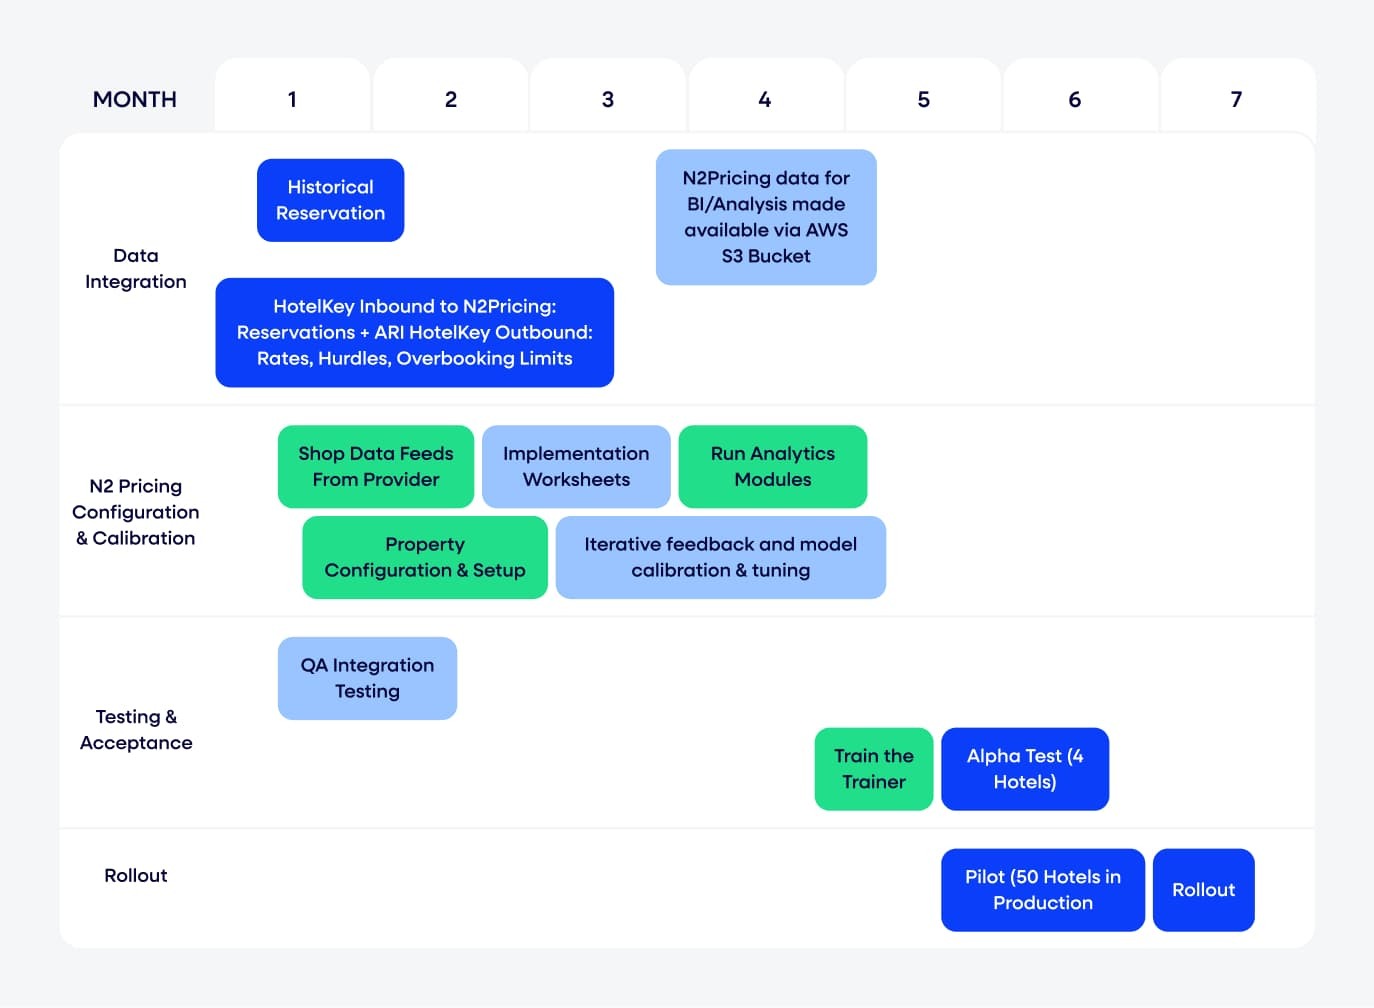Open the N2Pricing data AWS S3 Bucket task
The height and width of the screenshot is (1008, 1374).
tap(765, 217)
